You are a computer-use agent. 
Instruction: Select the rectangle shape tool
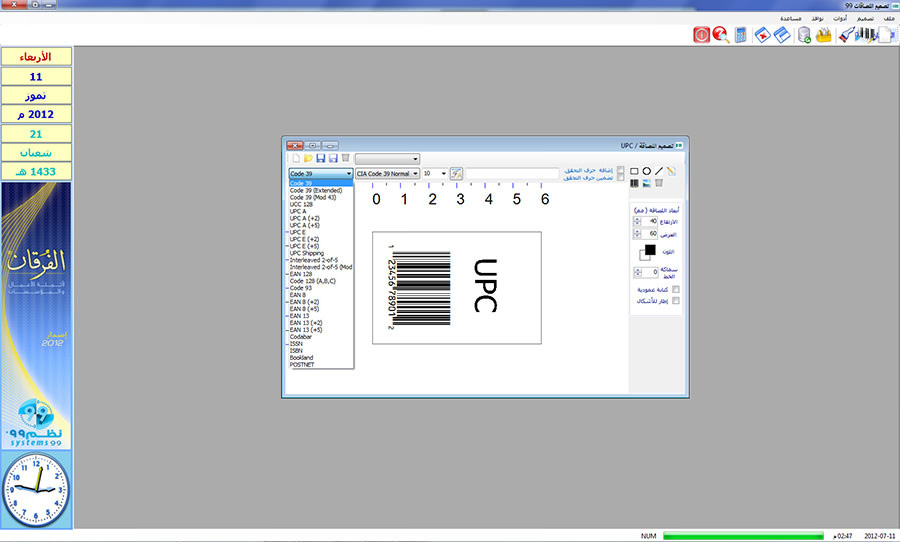634,171
